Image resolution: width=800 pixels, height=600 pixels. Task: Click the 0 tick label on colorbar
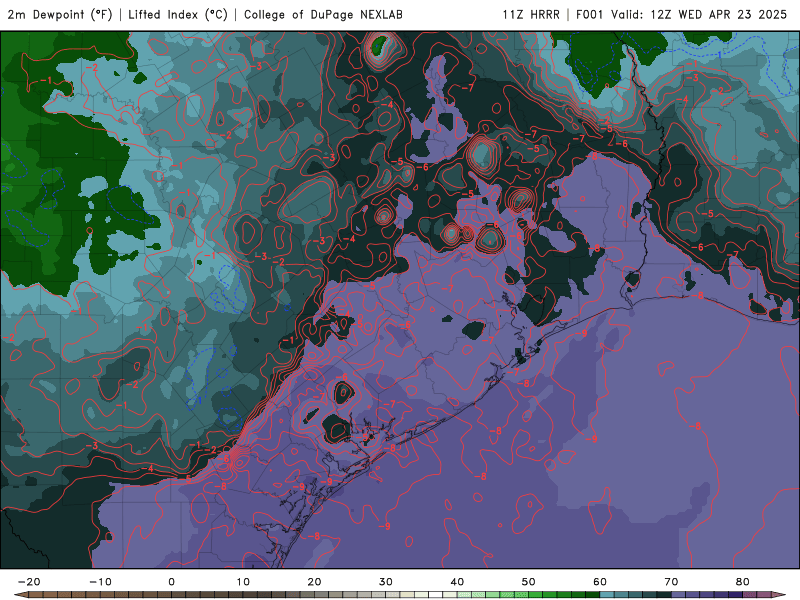[x=171, y=582]
